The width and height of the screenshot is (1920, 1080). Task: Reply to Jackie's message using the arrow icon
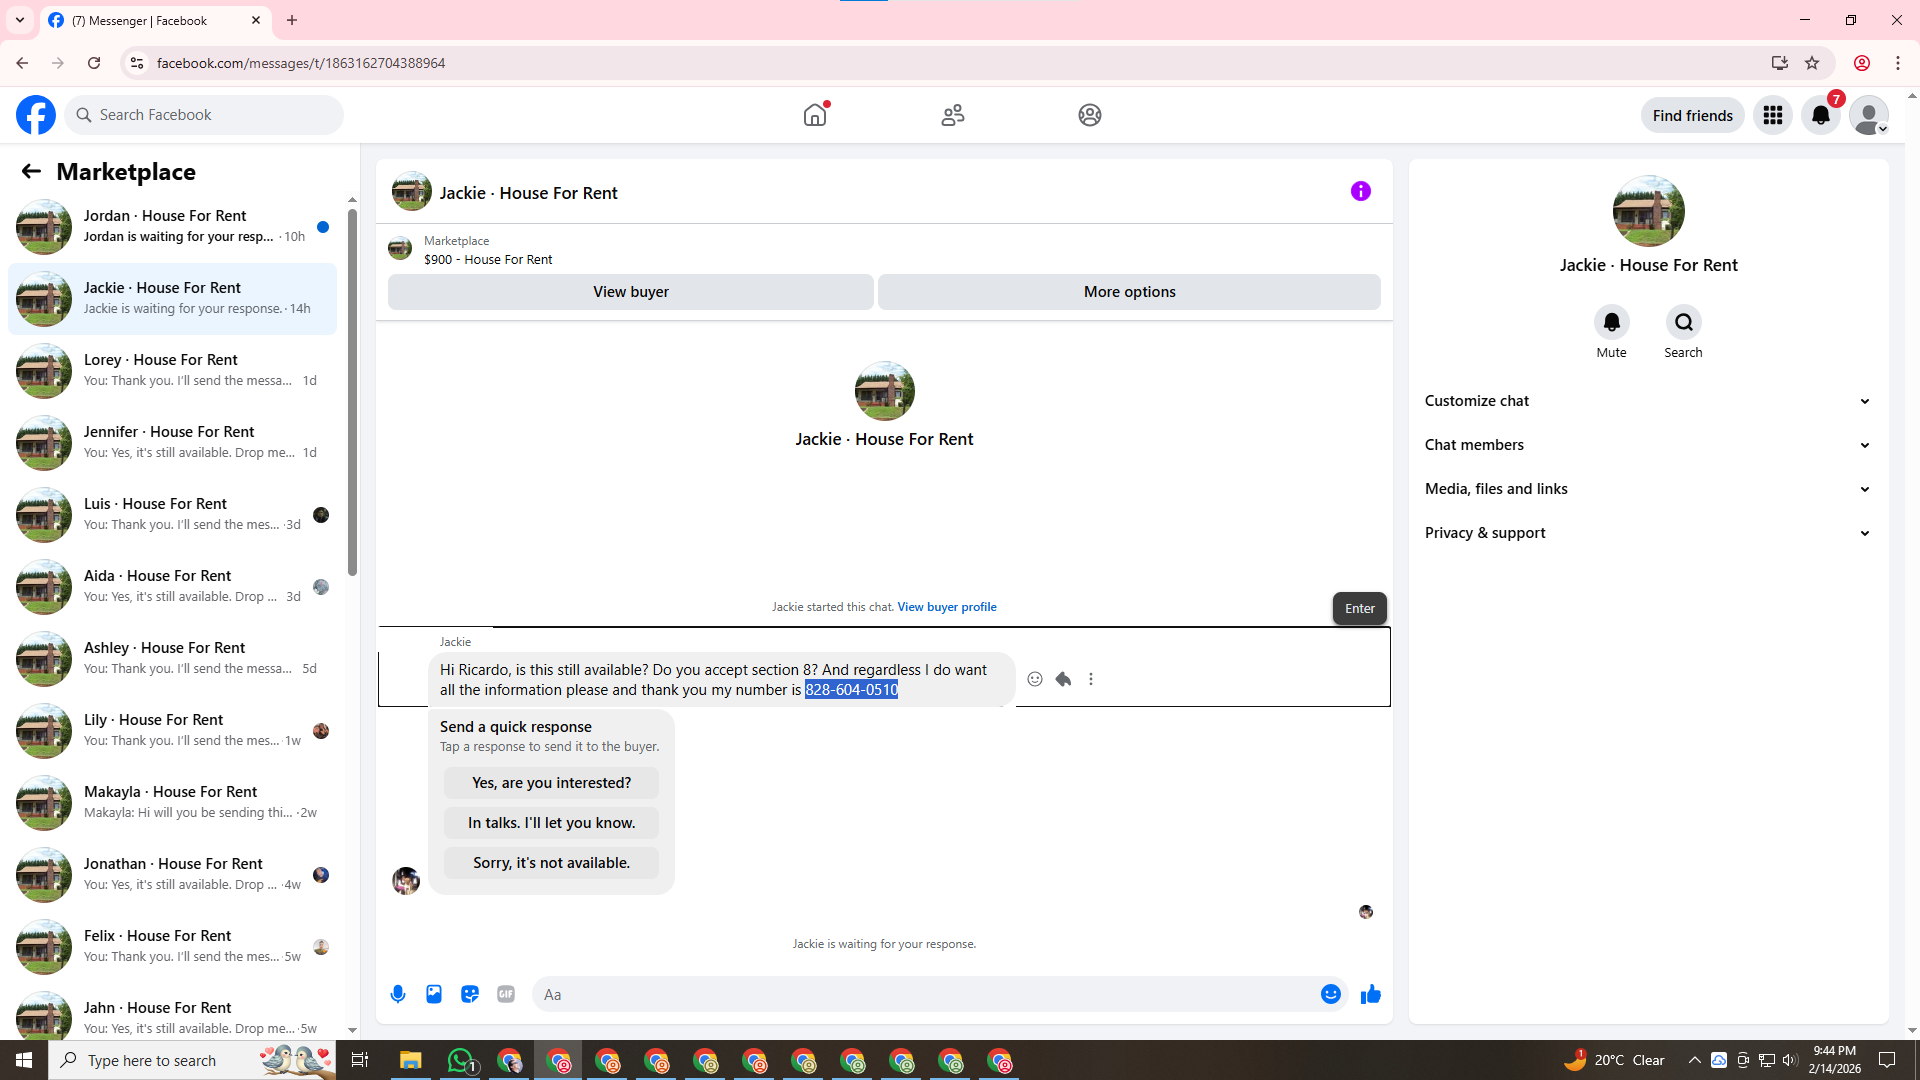(1063, 679)
